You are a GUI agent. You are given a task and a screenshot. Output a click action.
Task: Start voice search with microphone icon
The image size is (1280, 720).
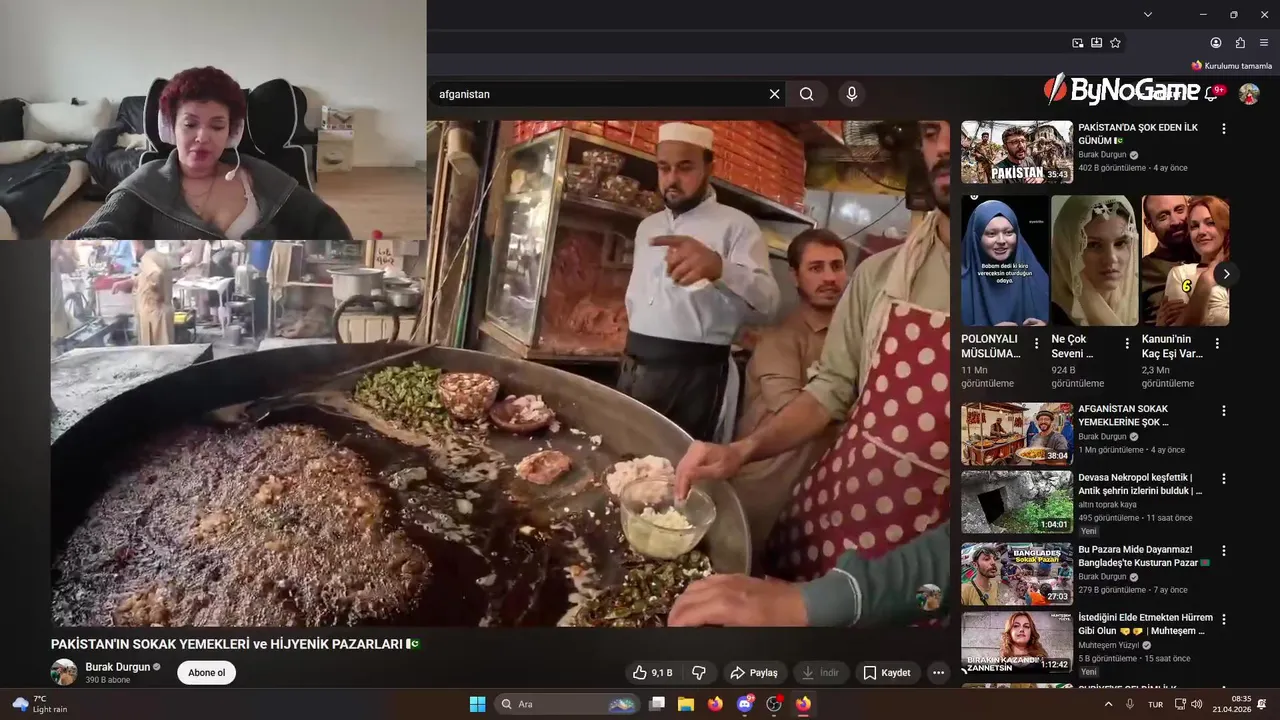pyautogui.click(x=852, y=94)
